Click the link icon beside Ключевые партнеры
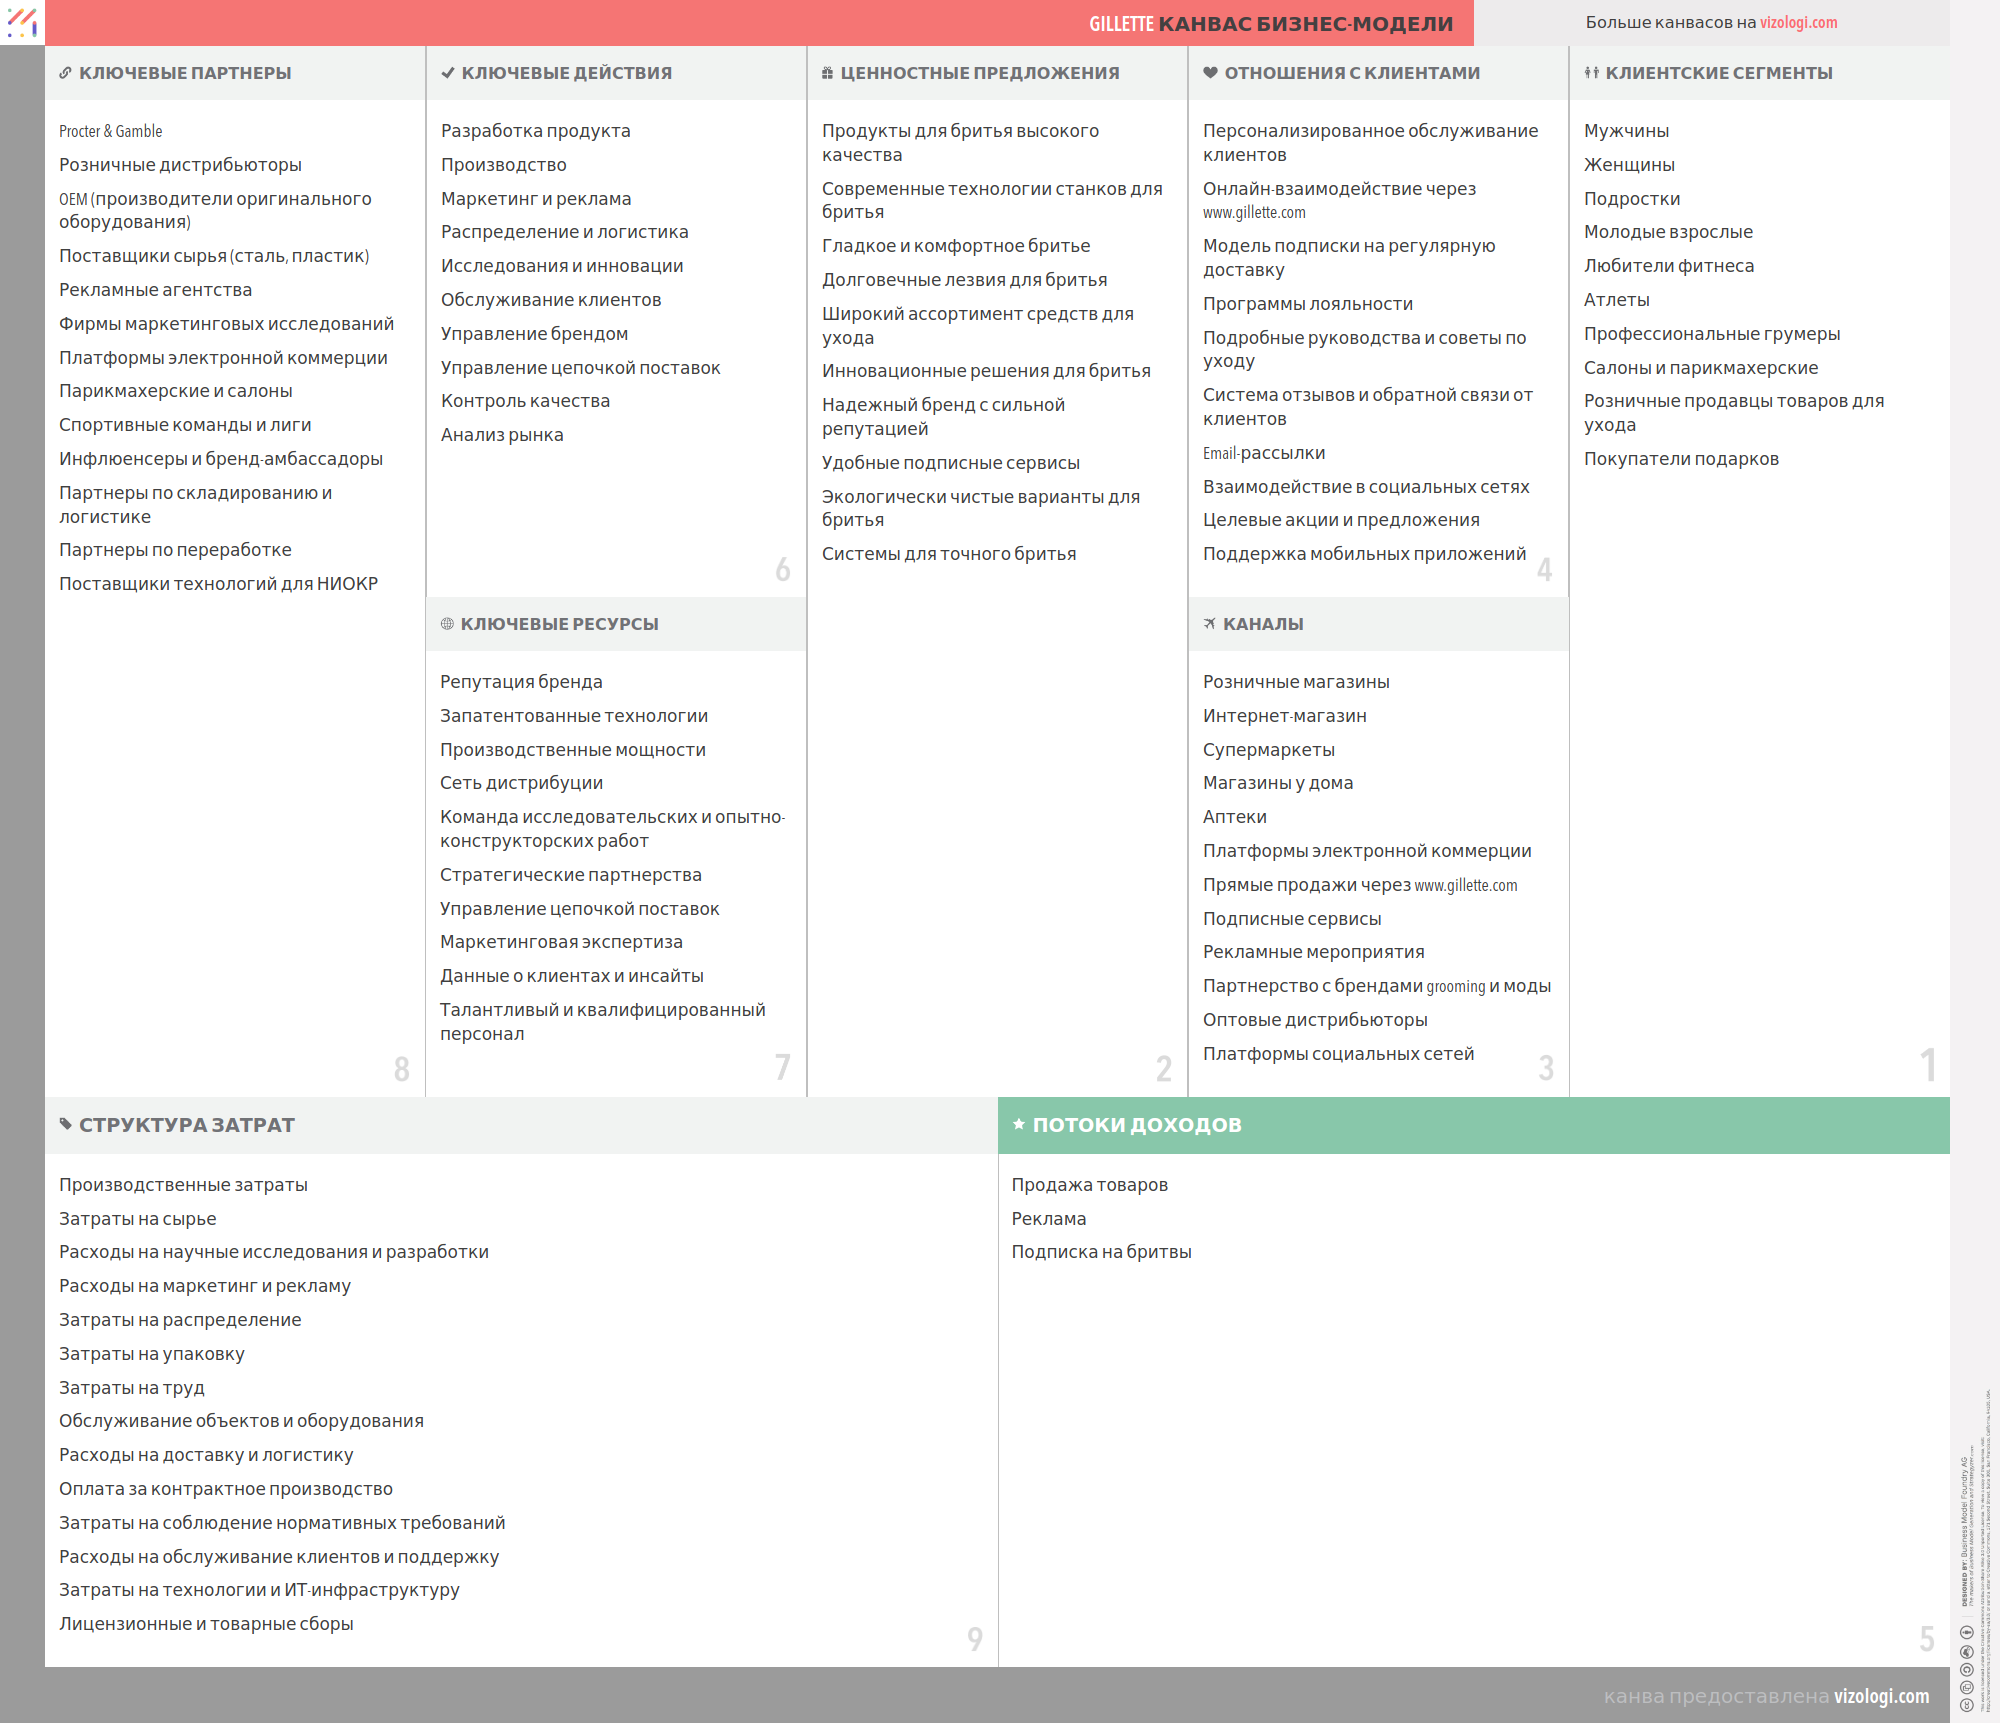 pyautogui.click(x=65, y=73)
